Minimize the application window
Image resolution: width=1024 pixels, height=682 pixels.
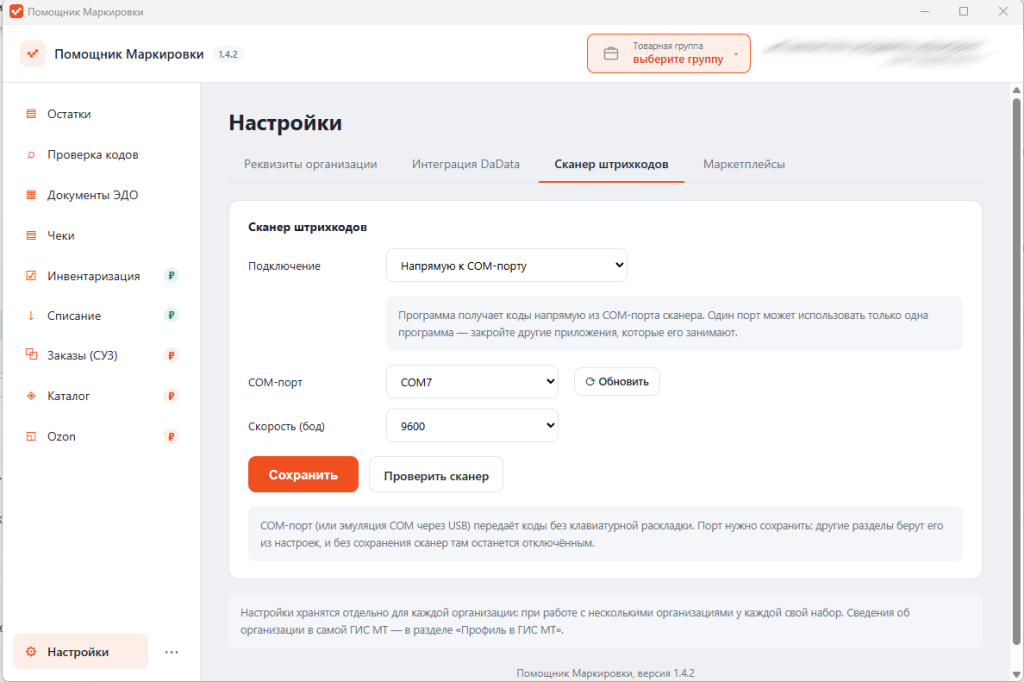[925, 12]
